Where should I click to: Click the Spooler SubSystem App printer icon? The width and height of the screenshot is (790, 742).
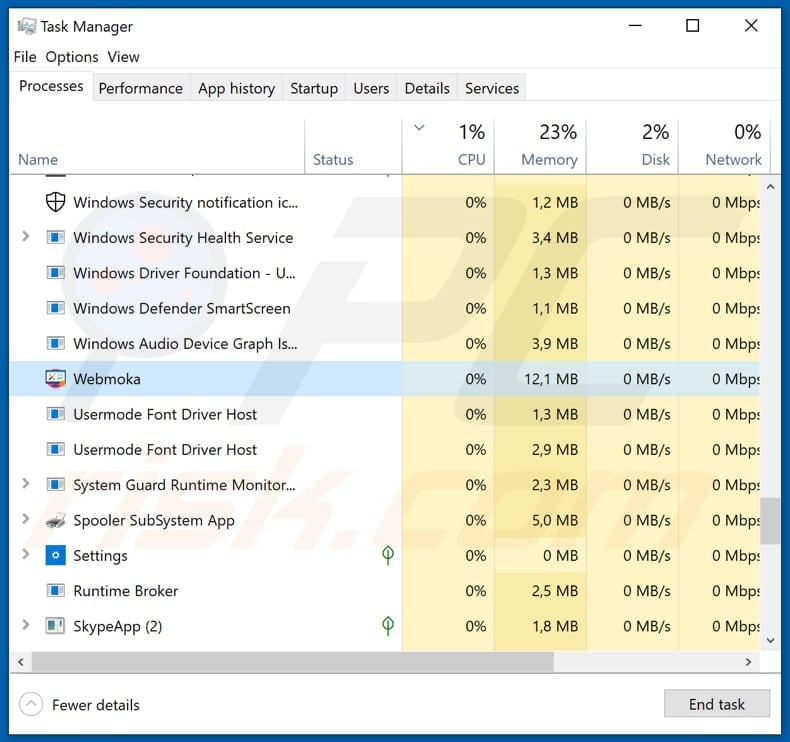(55, 520)
